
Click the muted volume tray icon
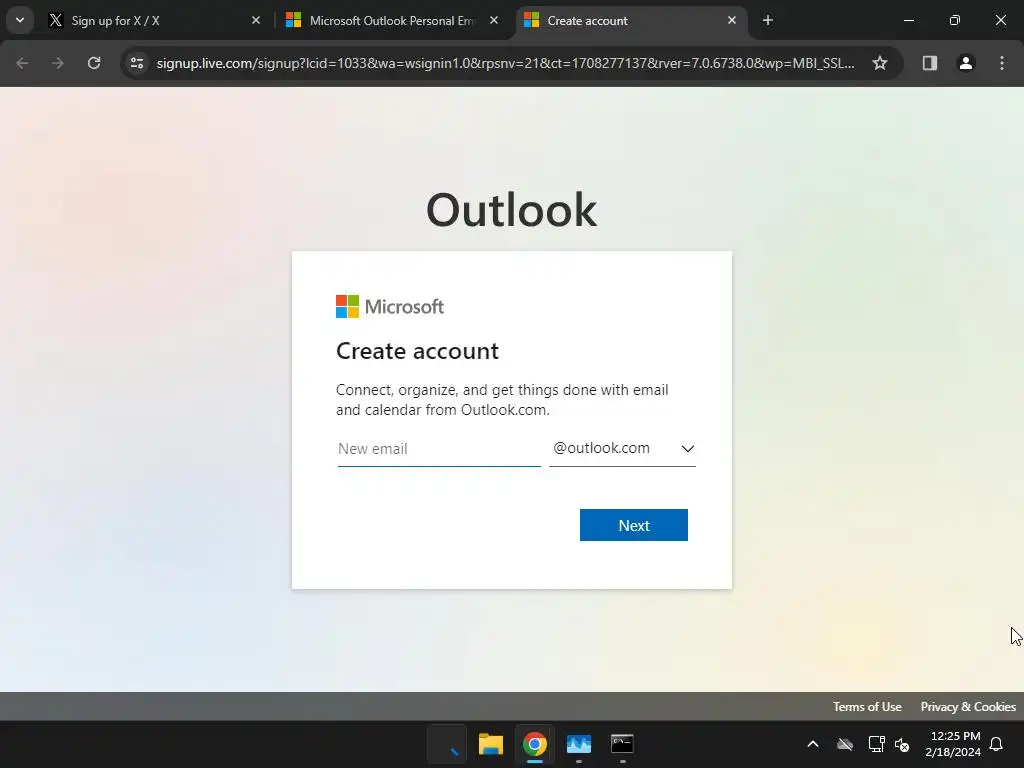[x=902, y=744]
